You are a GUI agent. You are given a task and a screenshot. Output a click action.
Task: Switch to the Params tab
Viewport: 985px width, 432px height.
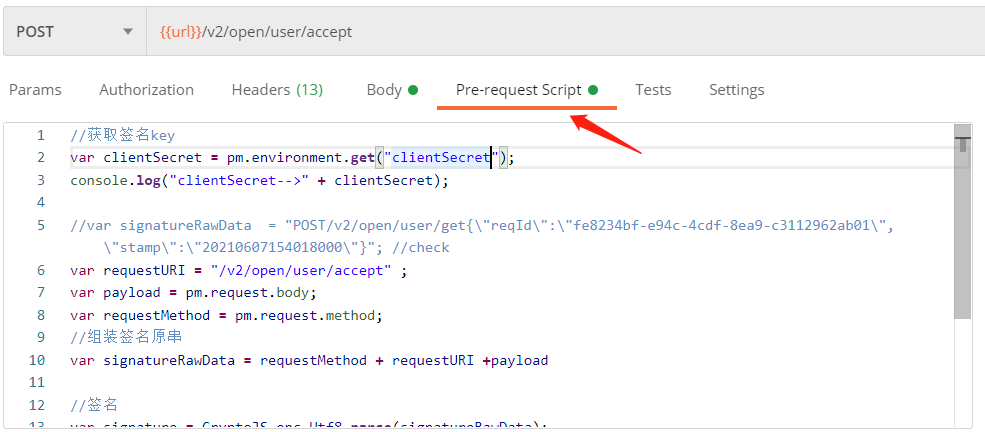point(35,90)
